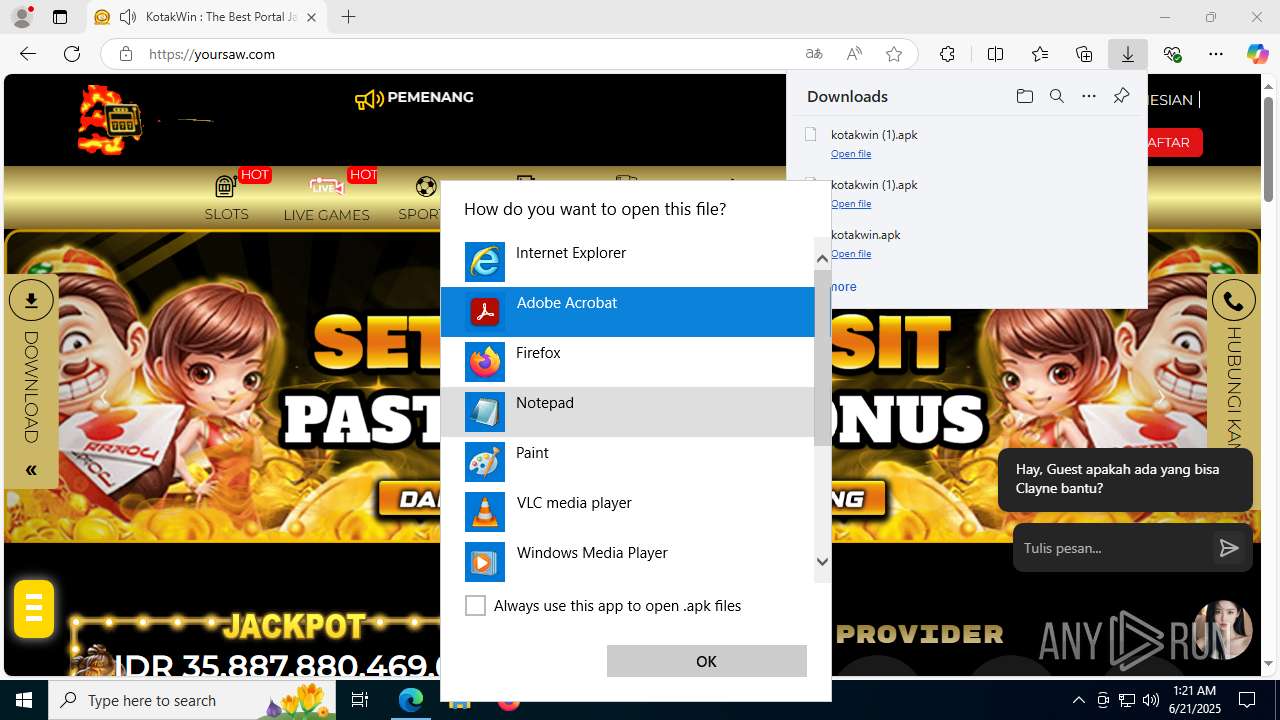Screen dimensions: 1280x720
Task: Open new tab with plus button
Action: click(348, 17)
